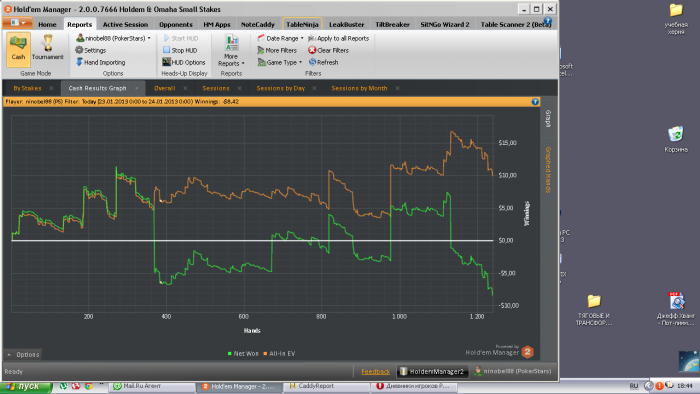Open the TiltBreaker tab
Viewport: 700px width, 394px height.
tap(392, 25)
